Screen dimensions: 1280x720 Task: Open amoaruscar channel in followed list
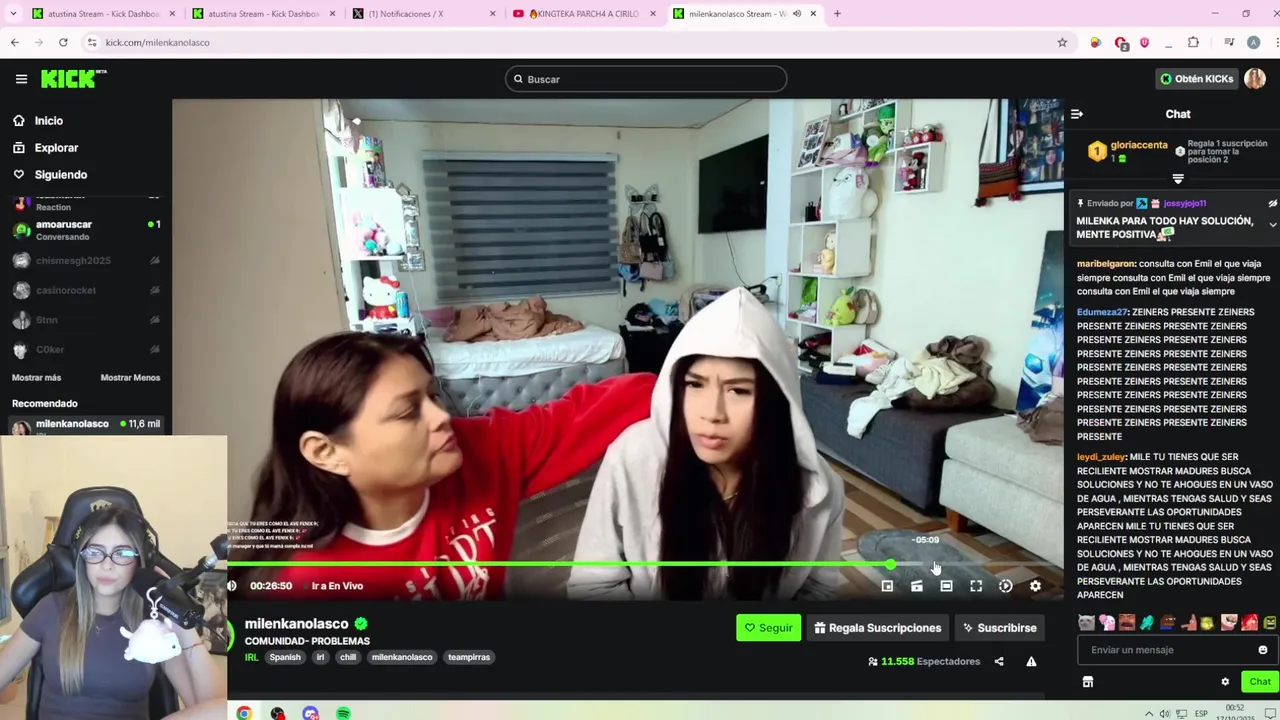click(86, 230)
